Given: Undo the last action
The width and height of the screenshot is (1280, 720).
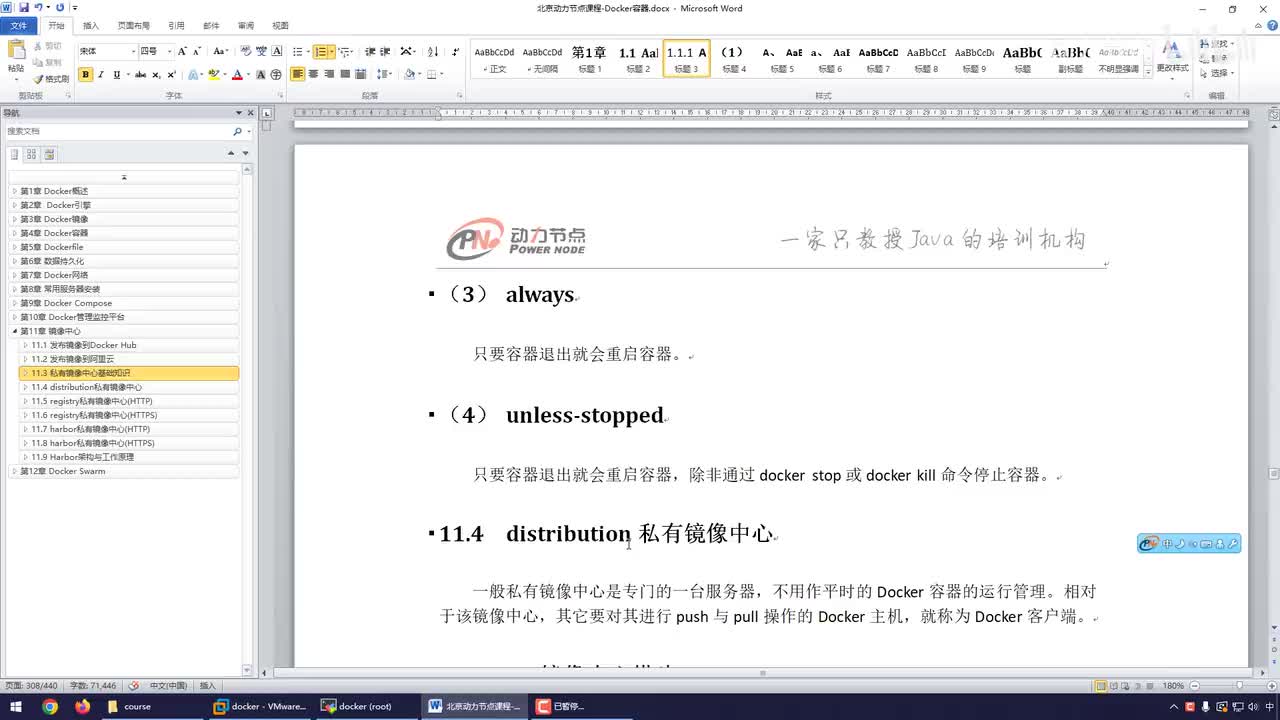Looking at the screenshot, I should click(x=38, y=8).
